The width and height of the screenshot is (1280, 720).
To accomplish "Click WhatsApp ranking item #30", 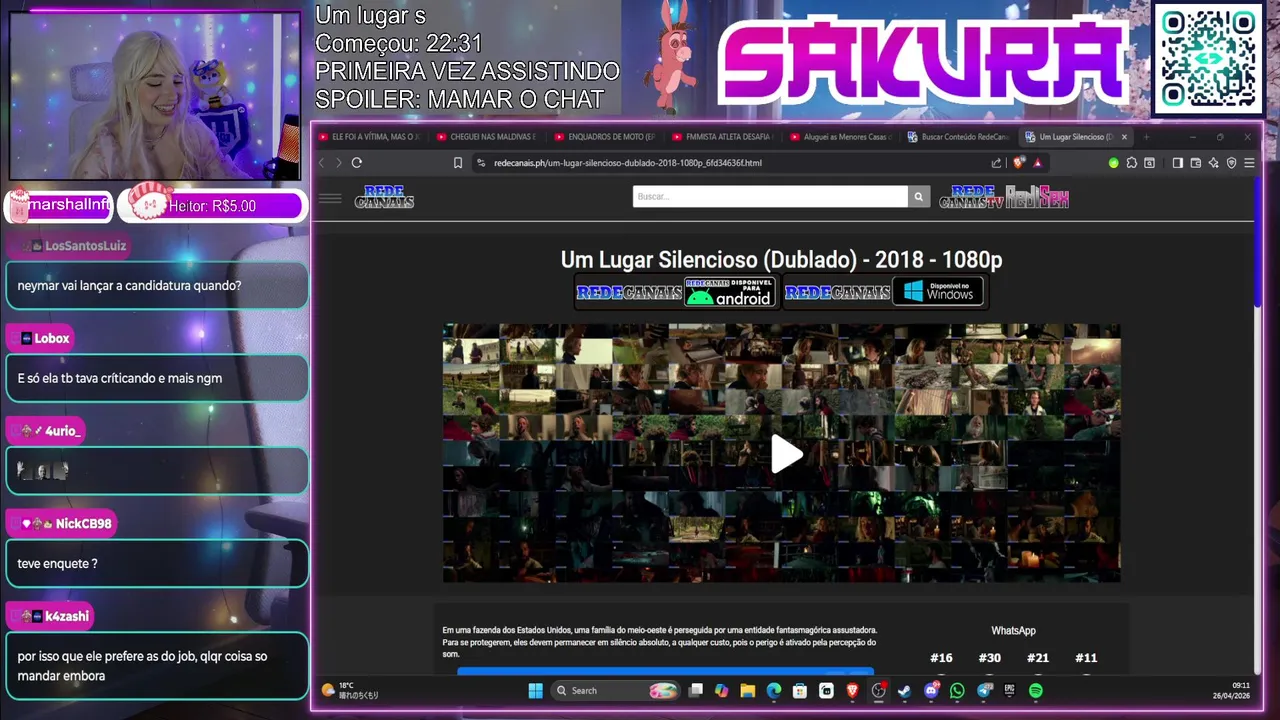I will 989,658.
